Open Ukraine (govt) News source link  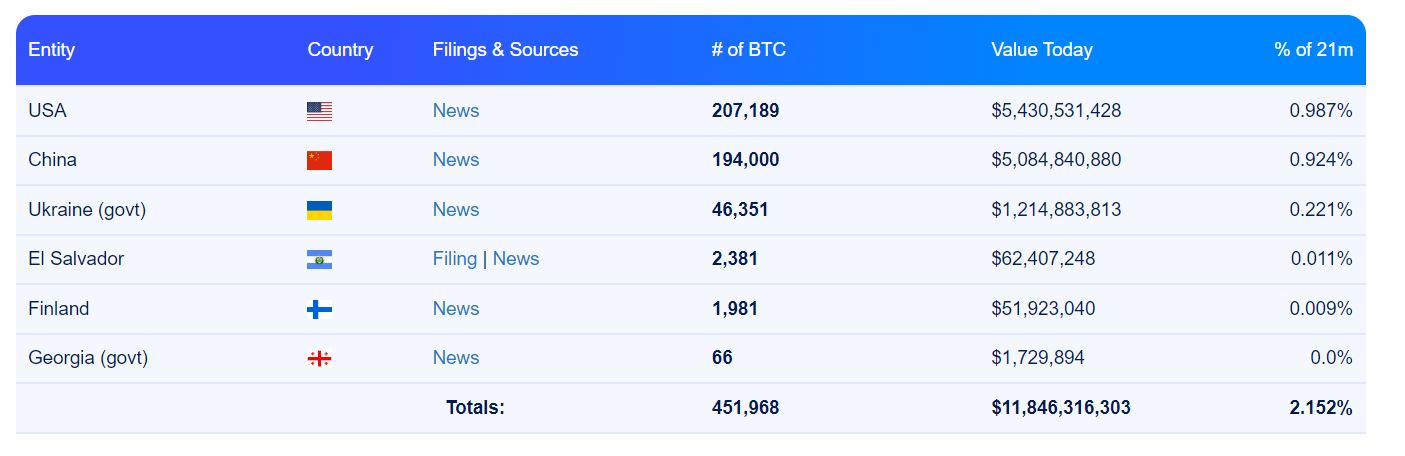point(455,210)
